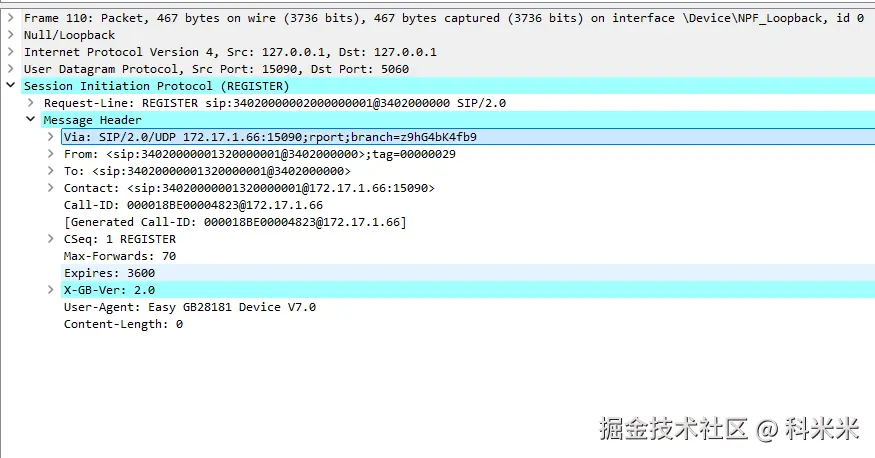The image size is (875, 458).
Task: Expand Internet Protocol Version 4 section
Action: tap(10, 52)
